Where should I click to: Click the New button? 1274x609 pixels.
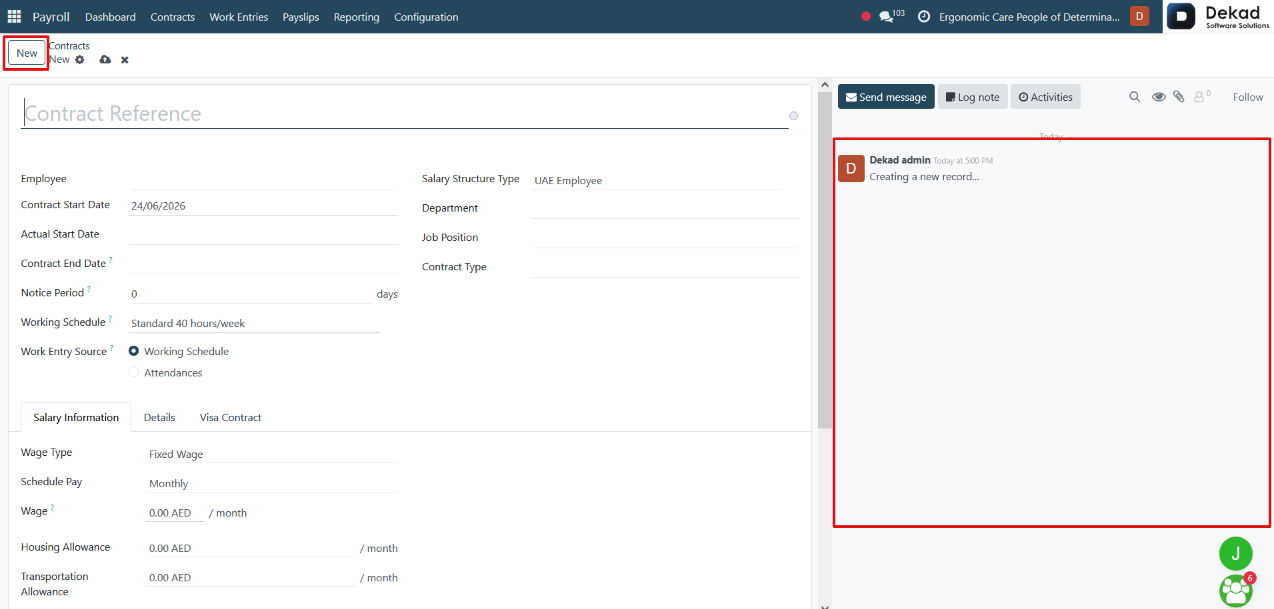click(27, 53)
